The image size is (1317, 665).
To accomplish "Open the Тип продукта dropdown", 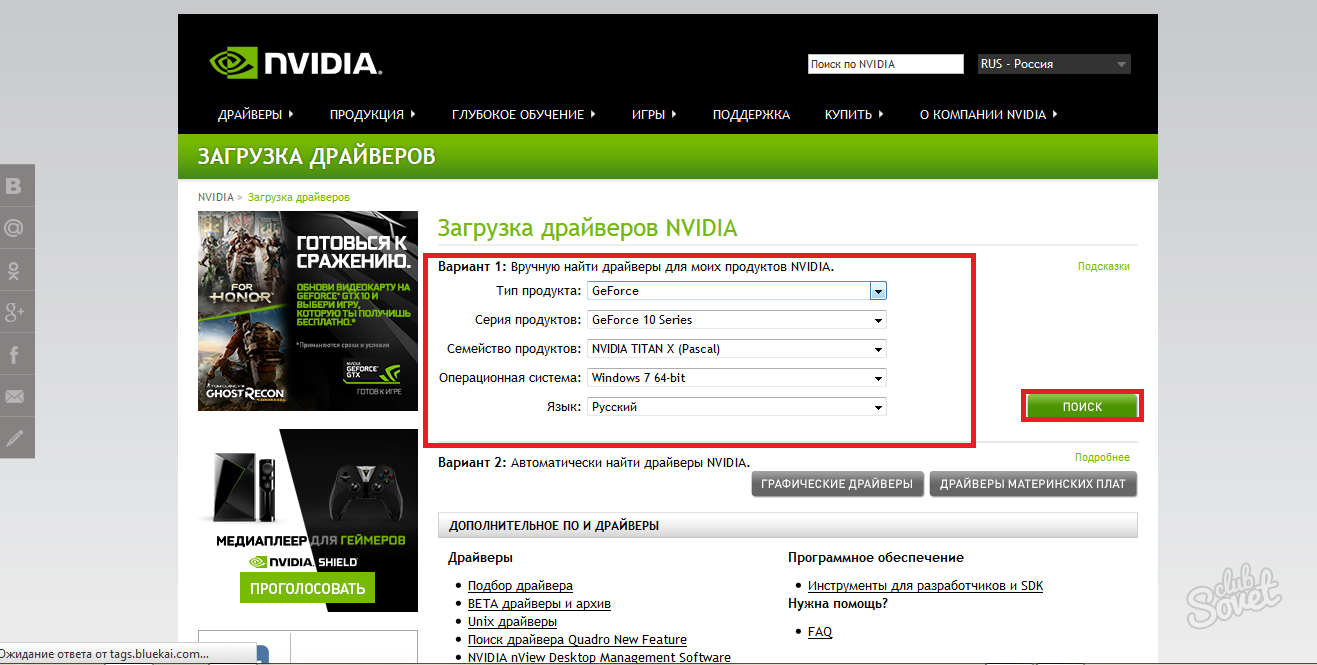I will [x=737, y=291].
